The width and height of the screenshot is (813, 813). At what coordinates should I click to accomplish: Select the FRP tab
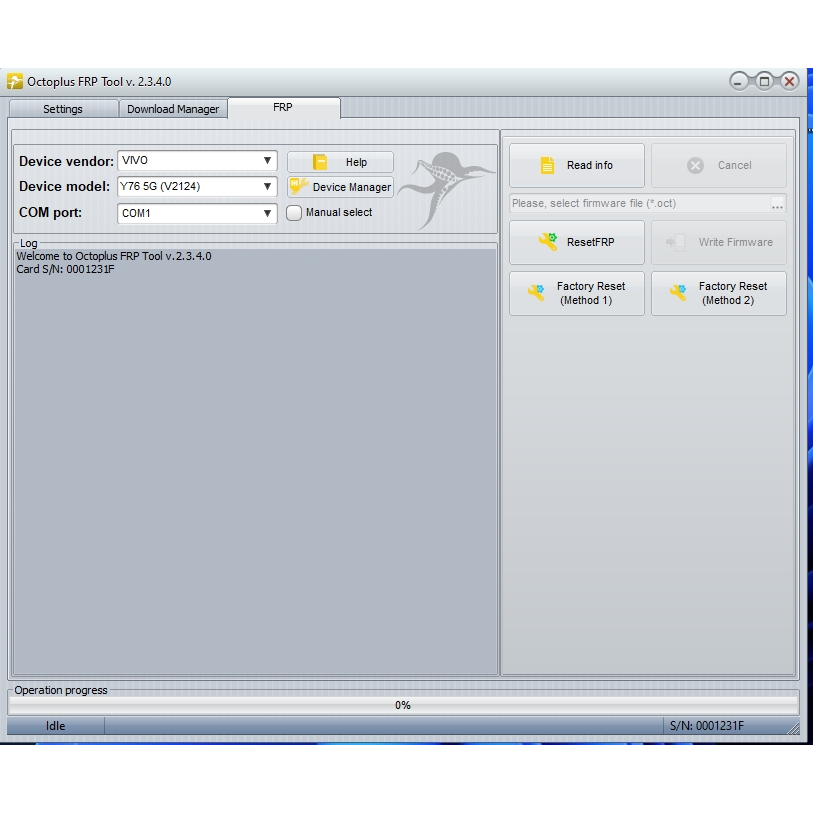point(283,107)
